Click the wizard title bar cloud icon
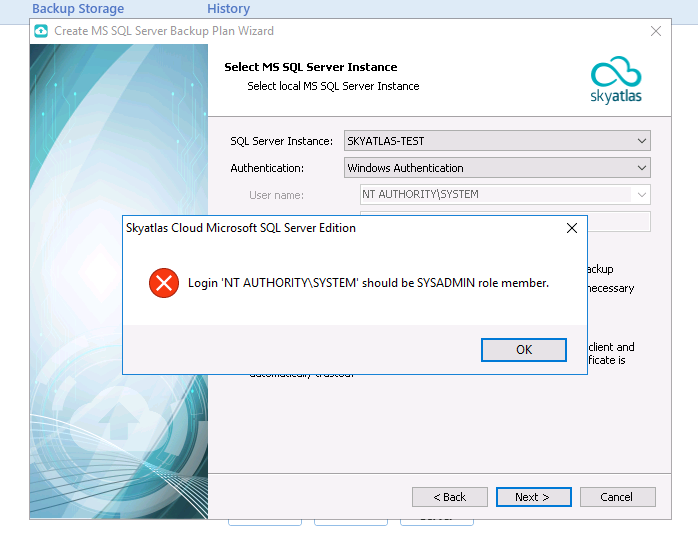Image resolution: width=698 pixels, height=553 pixels. [x=41, y=31]
